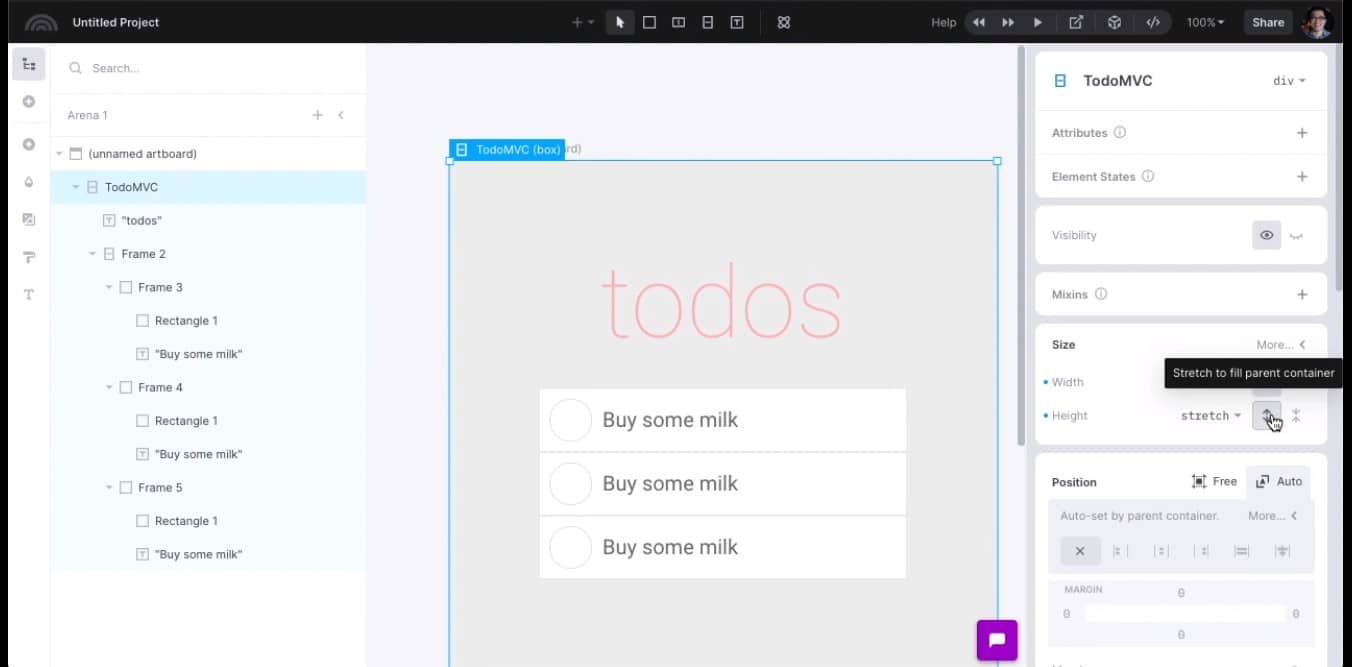Open the T fonts icon in left sidebar
The height and width of the screenshot is (667, 1352).
[29, 294]
